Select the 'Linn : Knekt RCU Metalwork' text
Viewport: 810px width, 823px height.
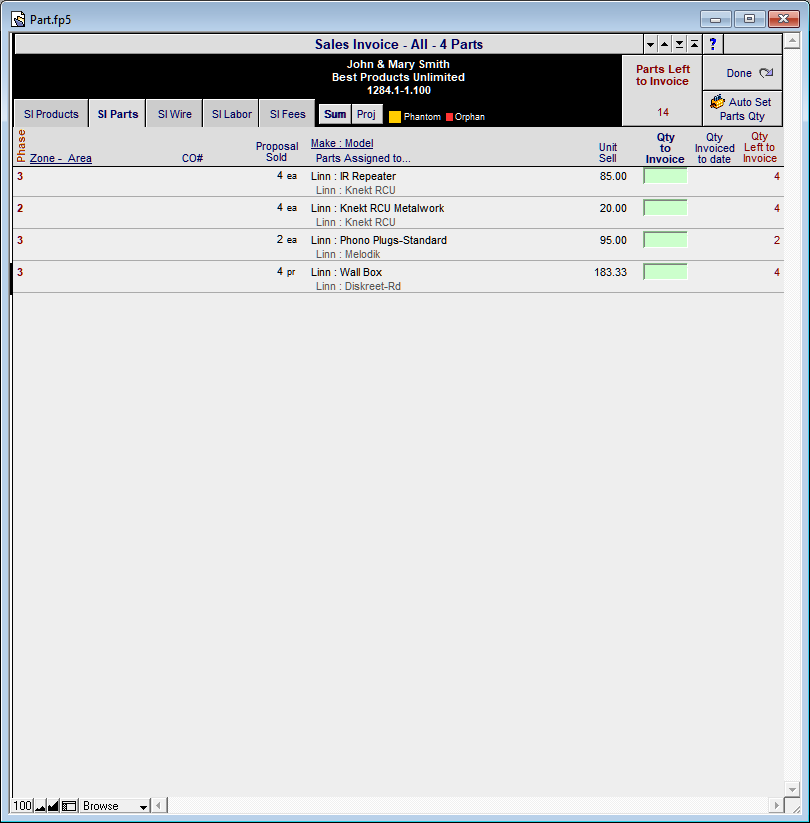pyautogui.click(x=377, y=208)
